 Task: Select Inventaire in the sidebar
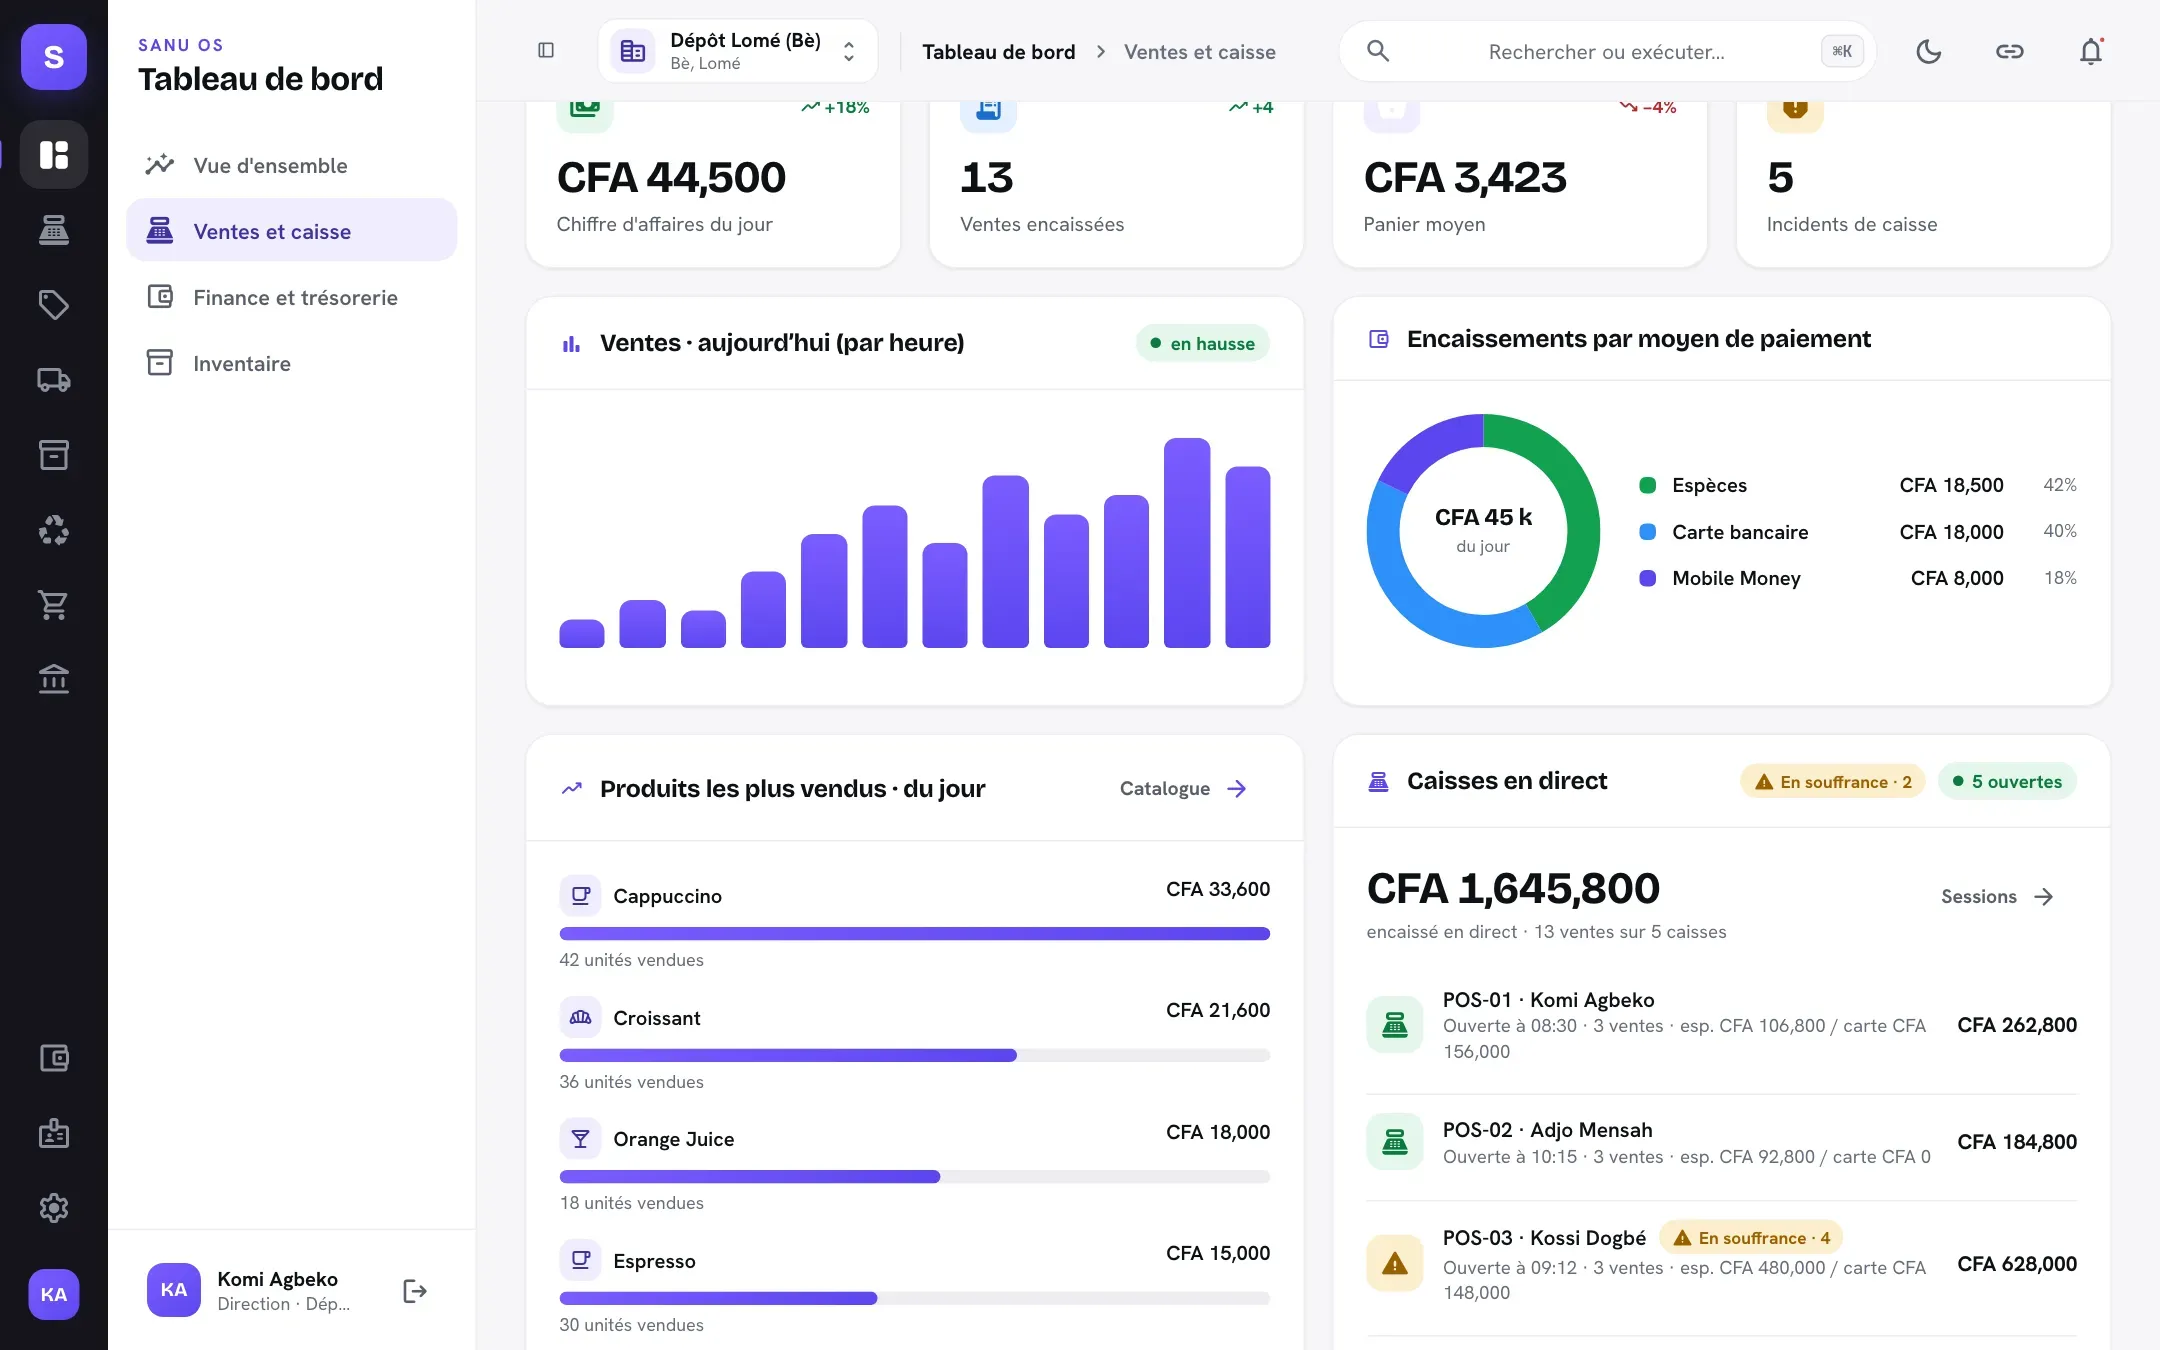click(x=292, y=363)
